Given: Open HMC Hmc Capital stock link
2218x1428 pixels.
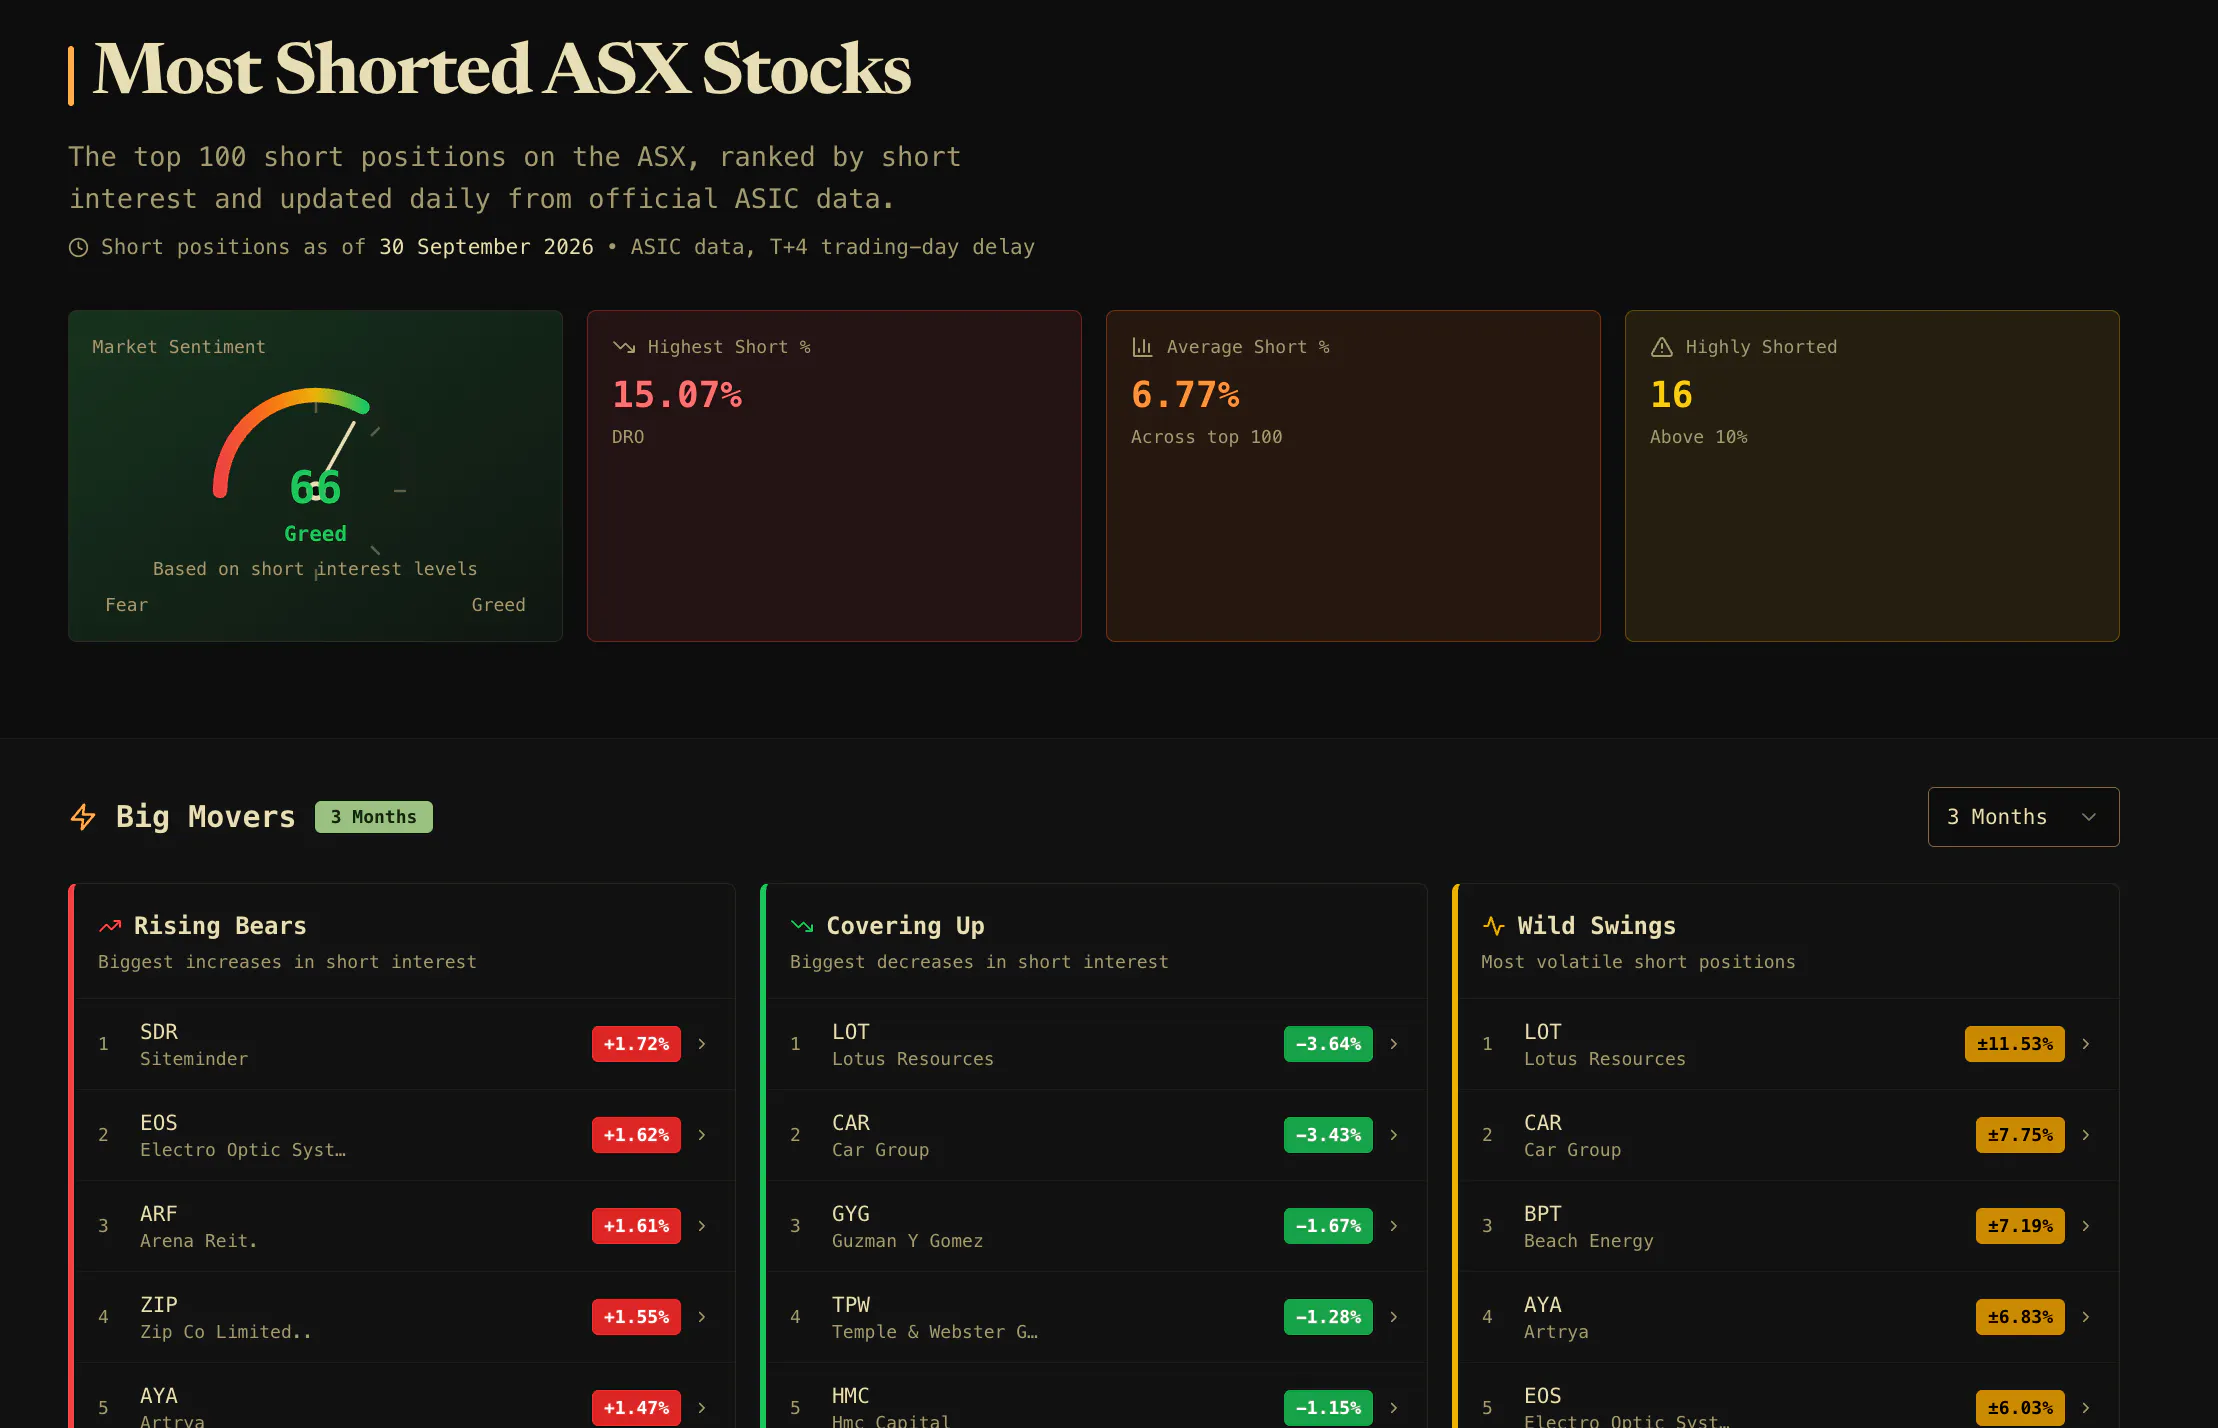Looking at the screenshot, I should pos(1097,1396).
